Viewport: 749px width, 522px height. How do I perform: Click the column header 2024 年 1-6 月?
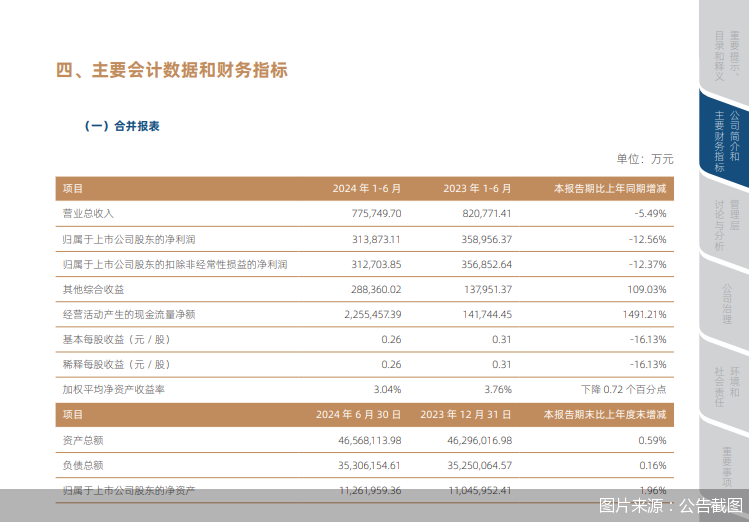pyautogui.click(x=367, y=189)
